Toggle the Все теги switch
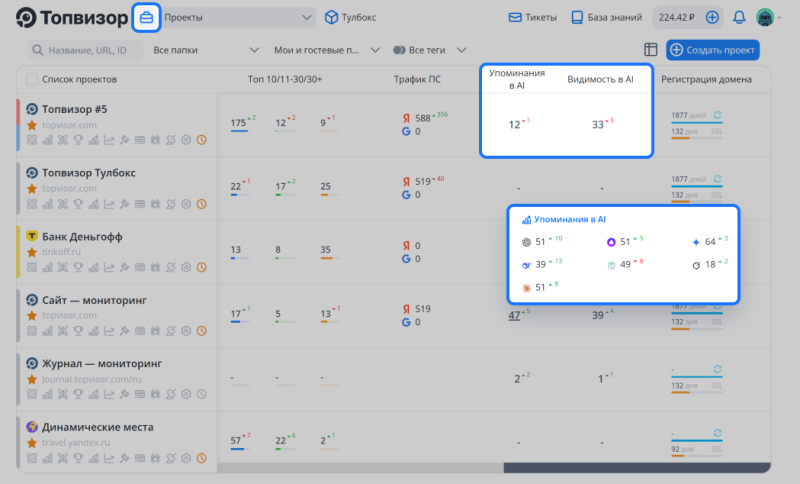This screenshot has height=484, width=800. click(x=399, y=50)
